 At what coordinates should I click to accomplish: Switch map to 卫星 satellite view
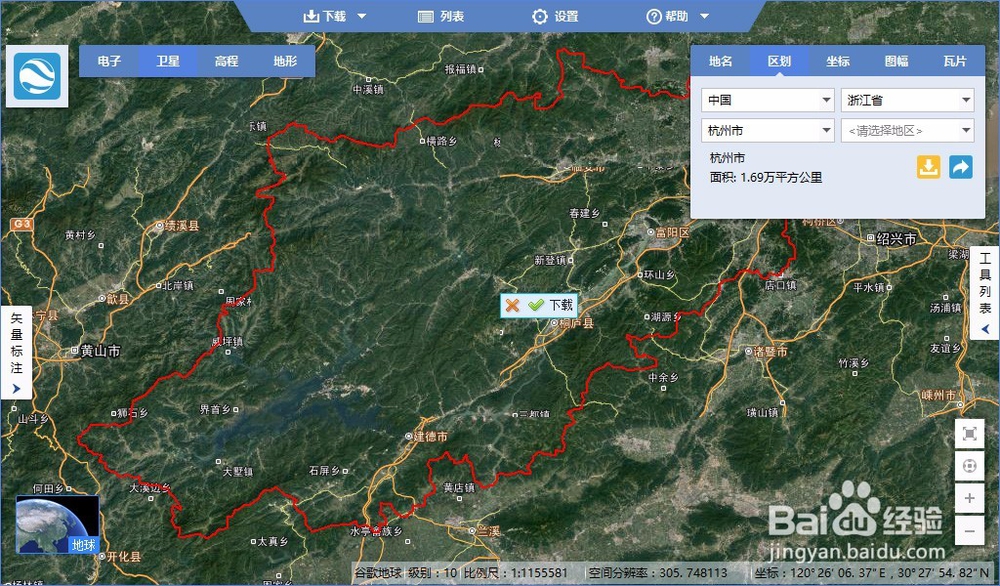[x=167, y=61]
